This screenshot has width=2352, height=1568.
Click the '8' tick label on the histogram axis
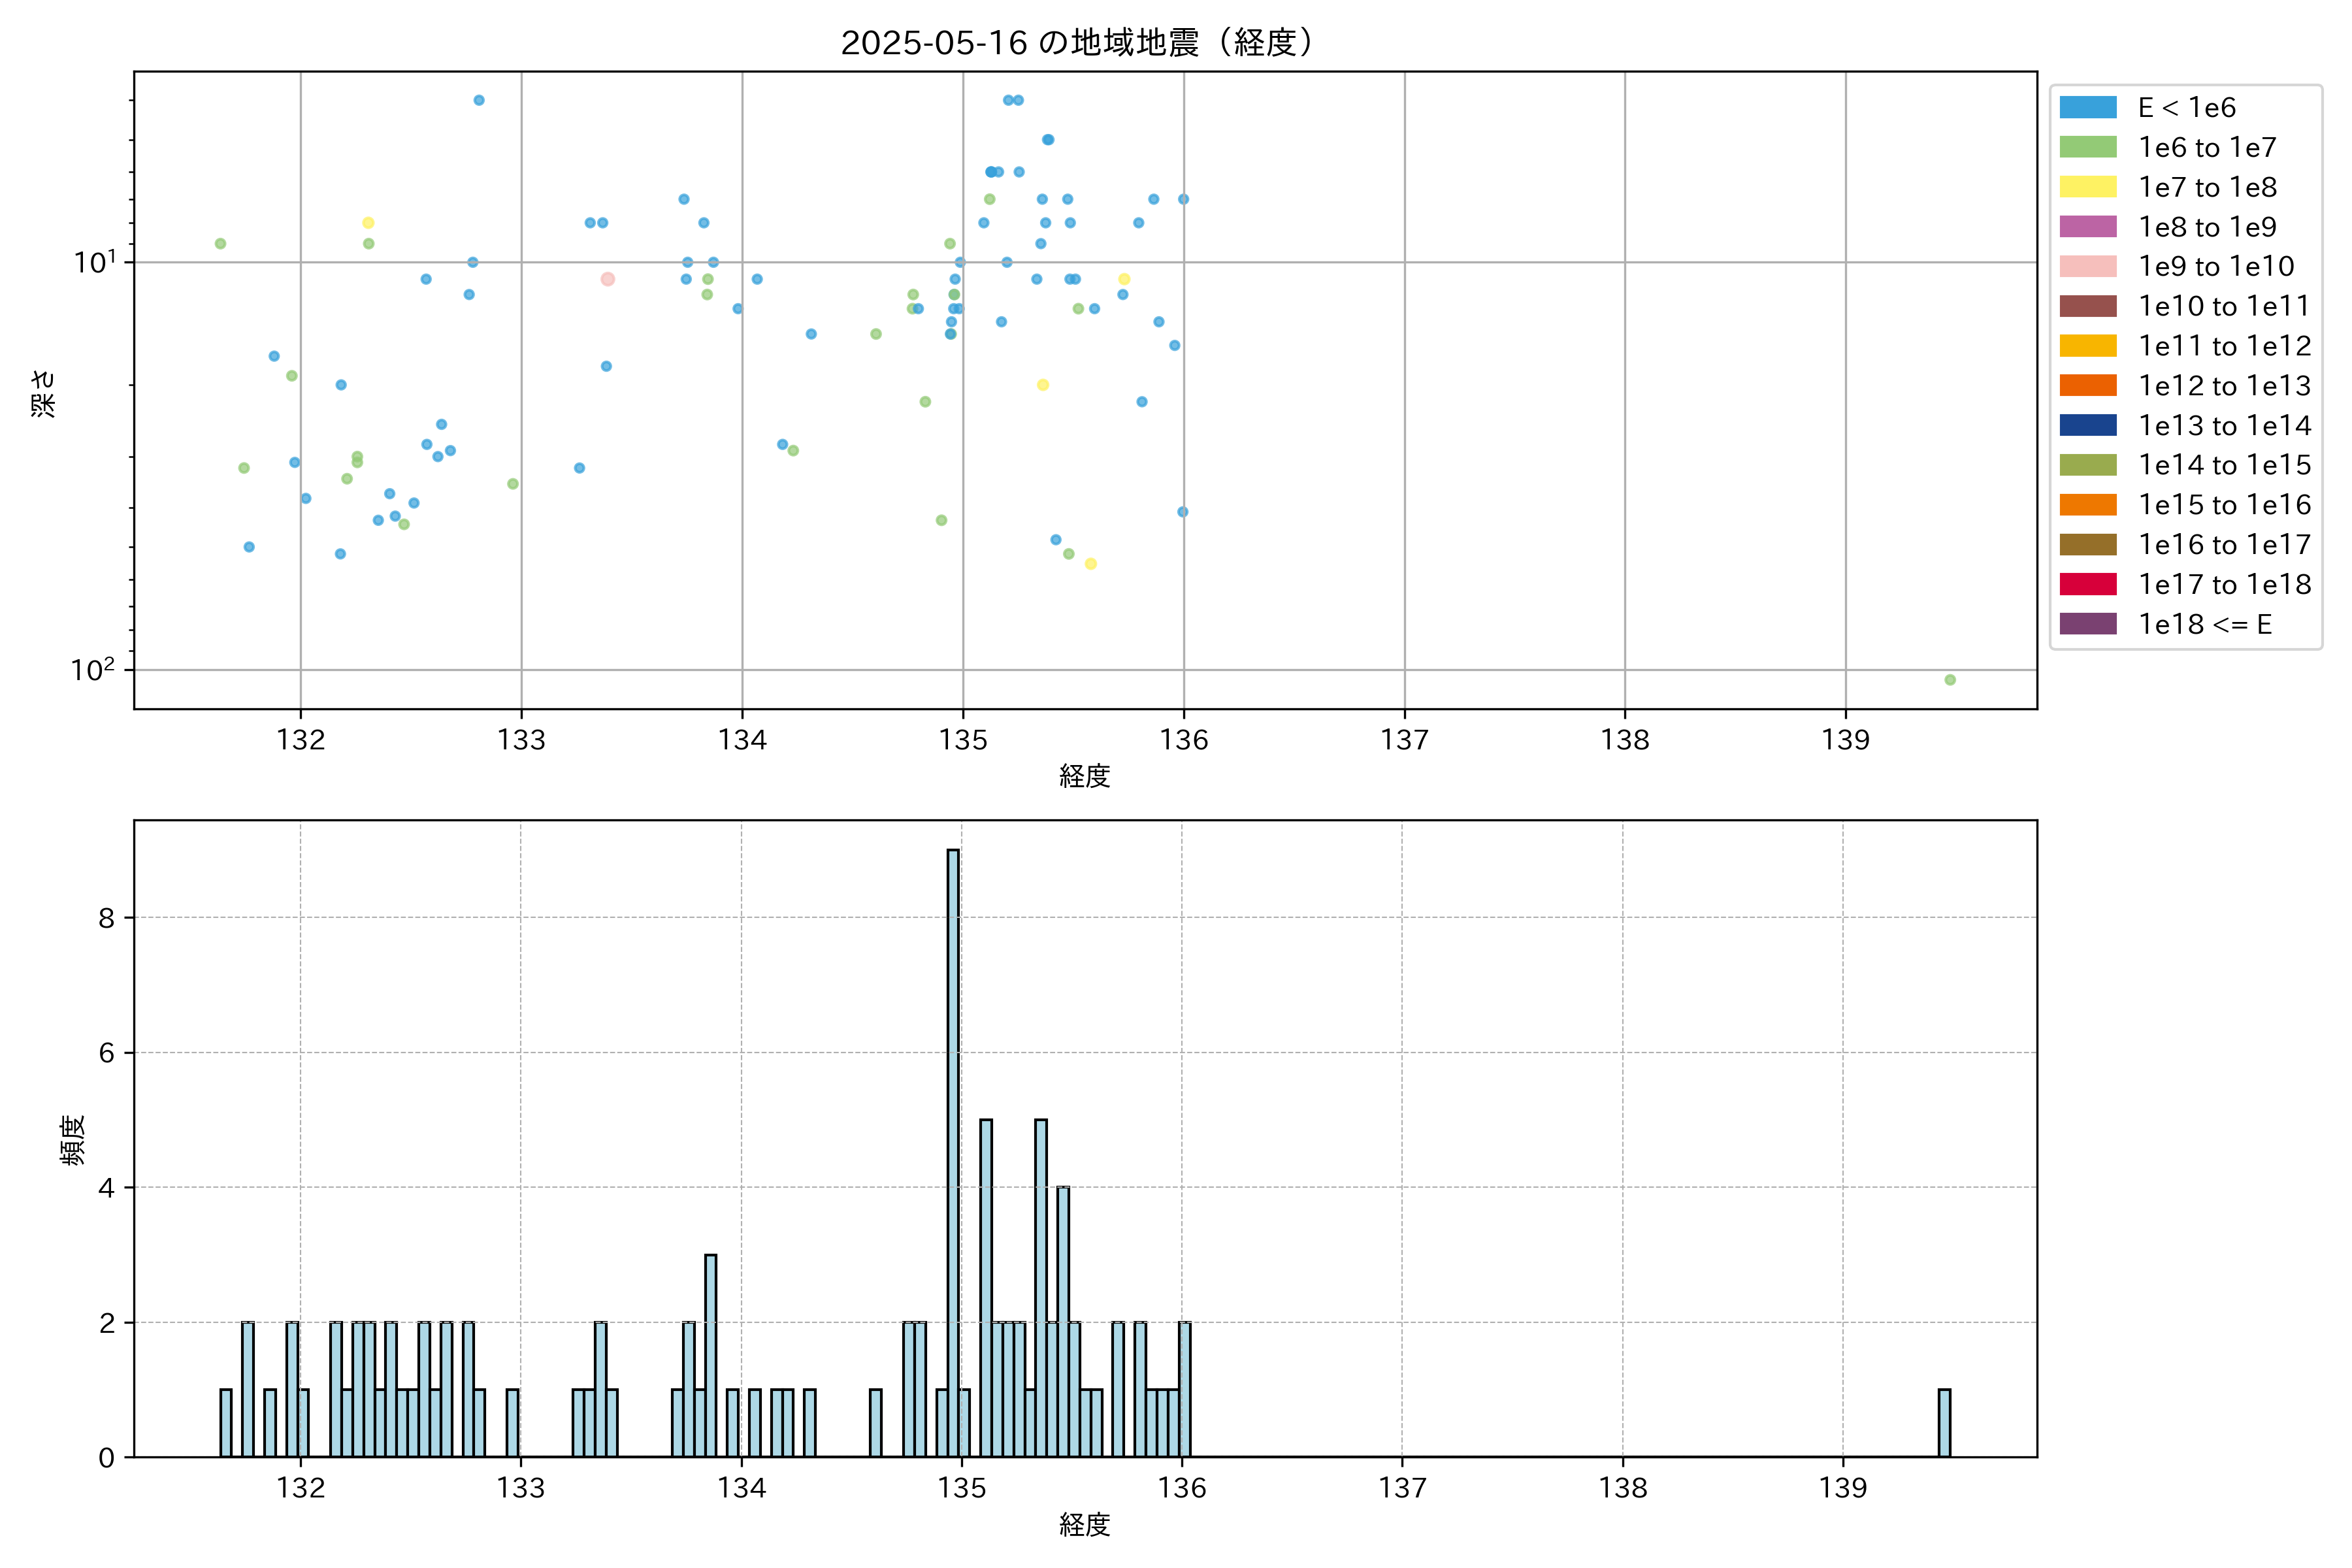pos(107,918)
